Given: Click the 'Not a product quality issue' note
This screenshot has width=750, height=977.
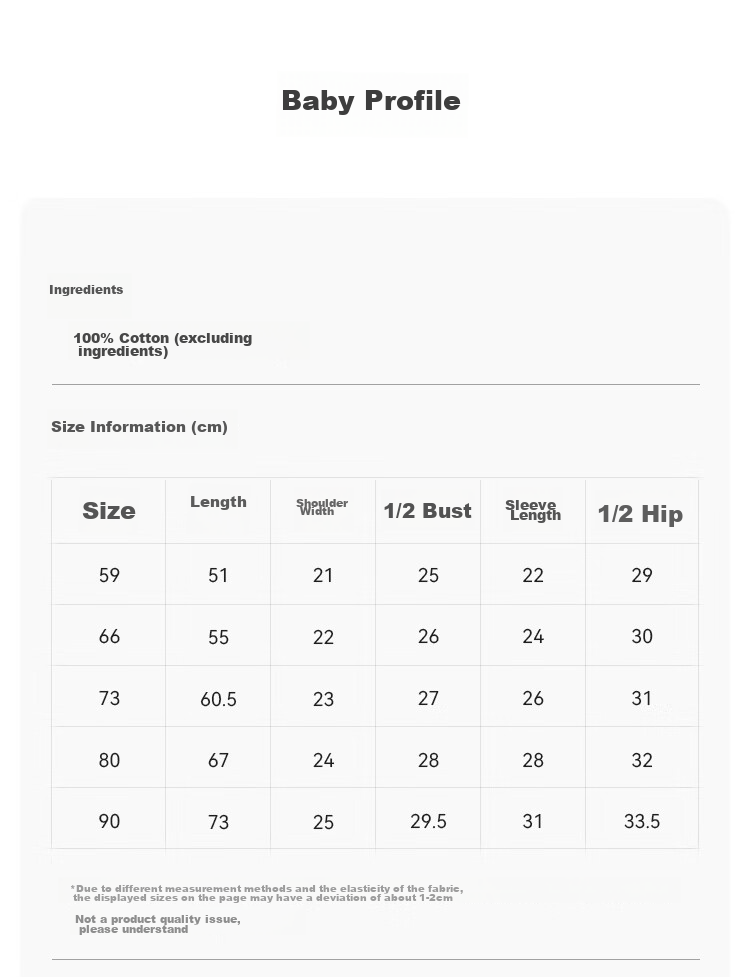Looking at the screenshot, I should point(158,924).
